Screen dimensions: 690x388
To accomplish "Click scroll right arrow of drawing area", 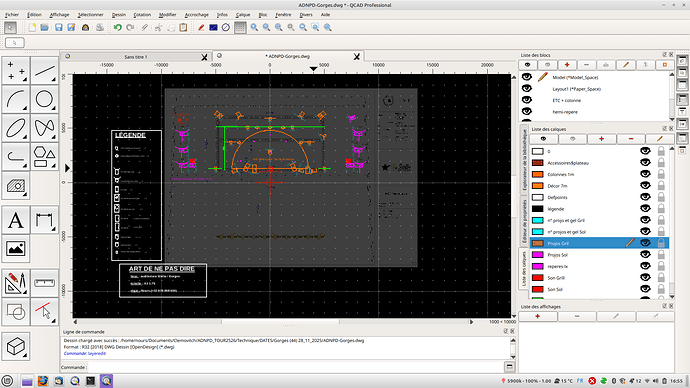I will point(471,322).
